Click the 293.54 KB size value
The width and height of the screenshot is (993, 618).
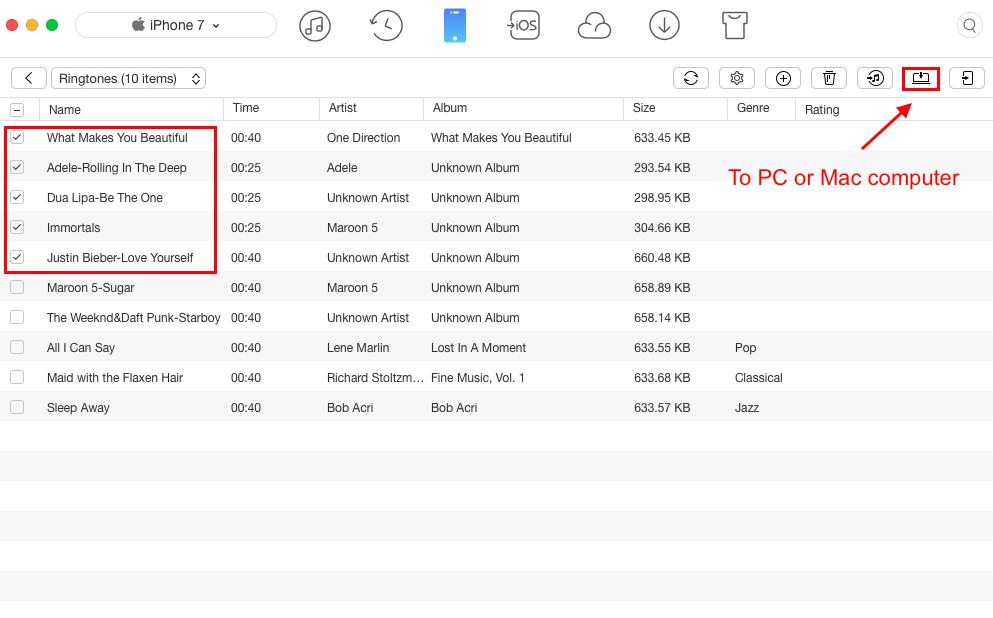click(x=662, y=168)
